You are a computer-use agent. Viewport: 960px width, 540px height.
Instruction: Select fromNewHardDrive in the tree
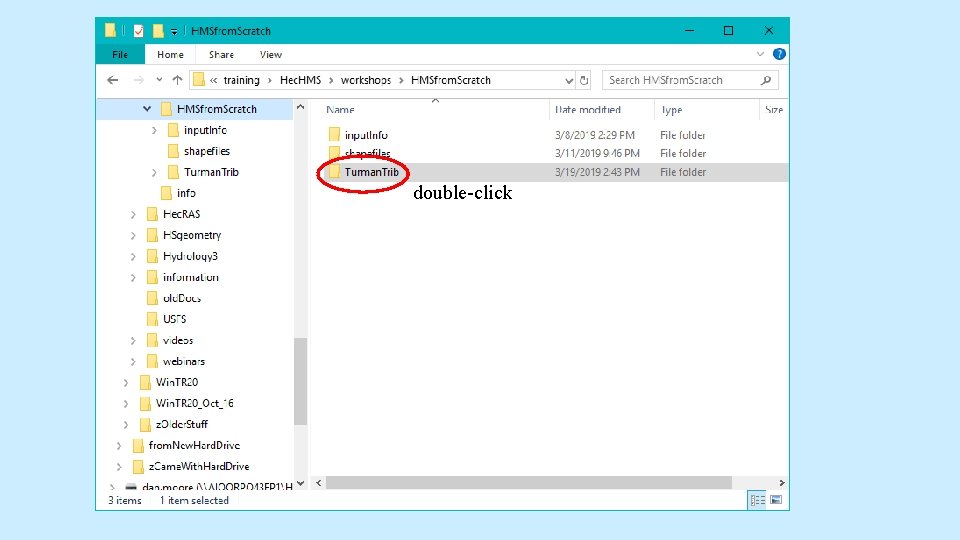[194, 445]
